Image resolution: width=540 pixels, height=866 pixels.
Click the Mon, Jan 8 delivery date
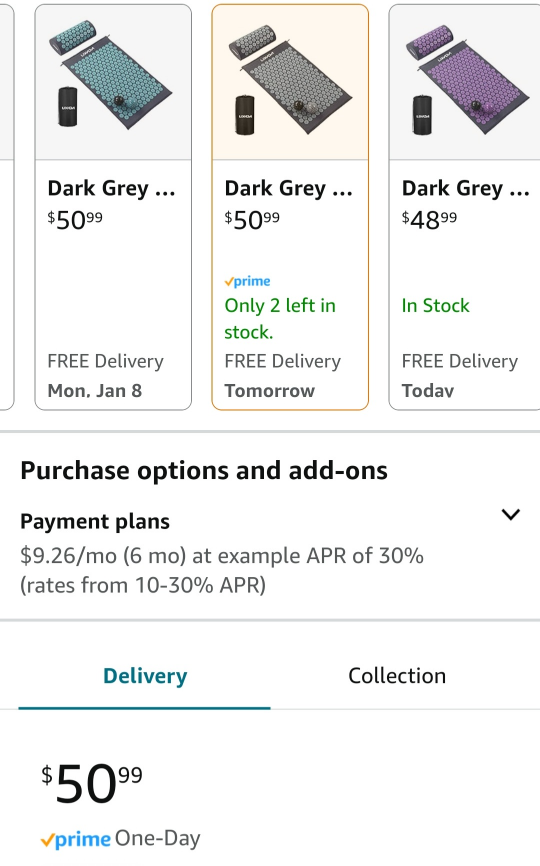95,391
